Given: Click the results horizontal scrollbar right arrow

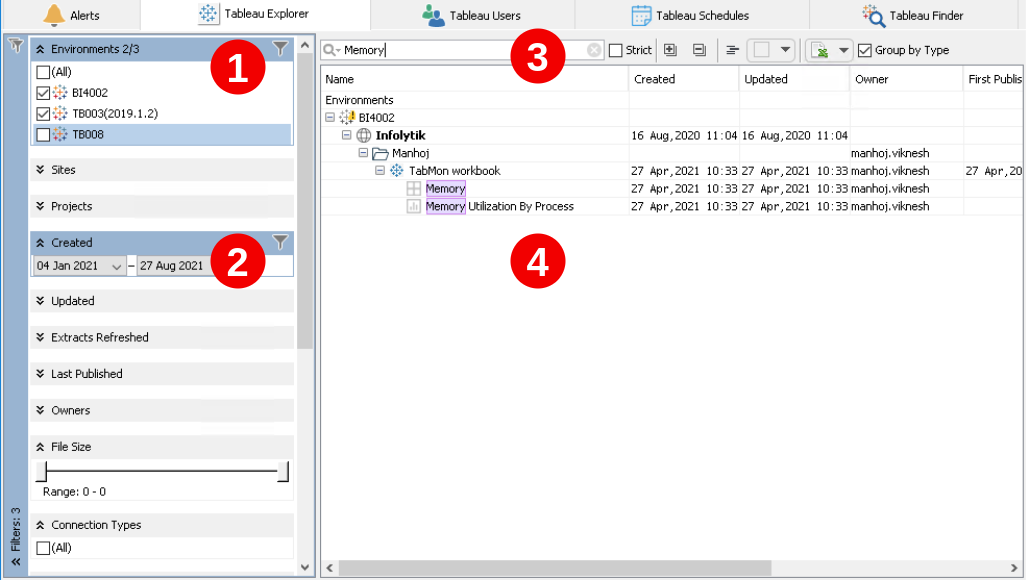Looking at the screenshot, I should click(x=1014, y=568).
